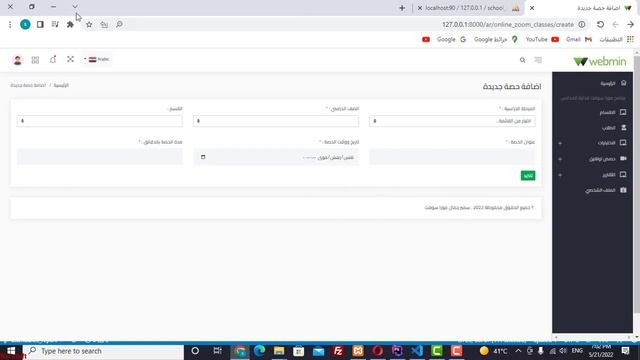Open the calendar picker icon in date field

click(203, 157)
